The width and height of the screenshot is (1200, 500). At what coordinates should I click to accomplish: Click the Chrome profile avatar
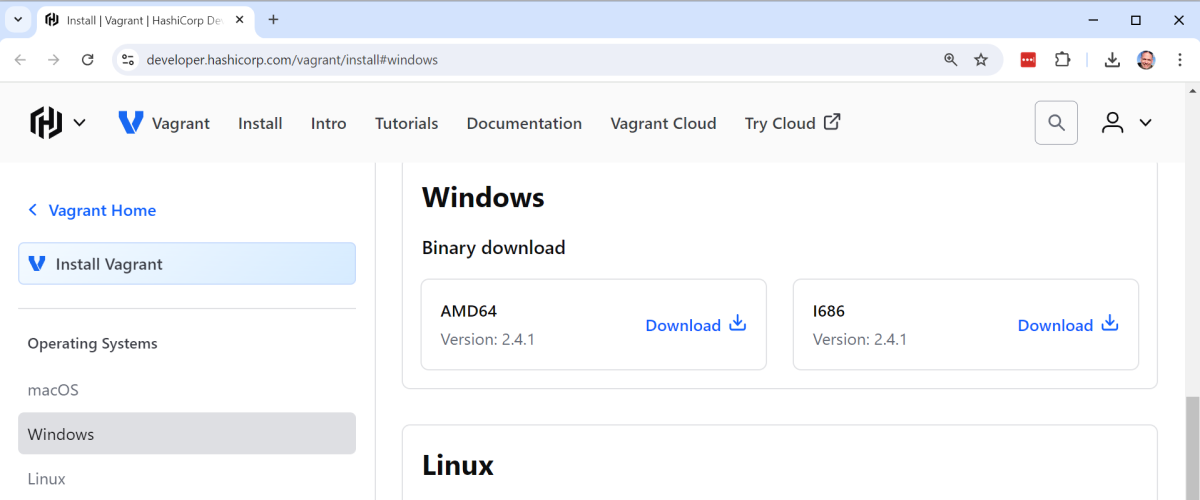pyautogui.click(x=1146, y=60)
